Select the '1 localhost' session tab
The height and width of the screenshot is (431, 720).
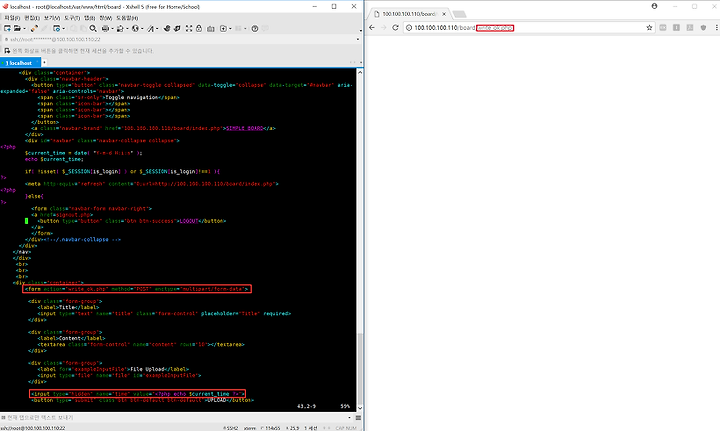[x=19, y=63]
